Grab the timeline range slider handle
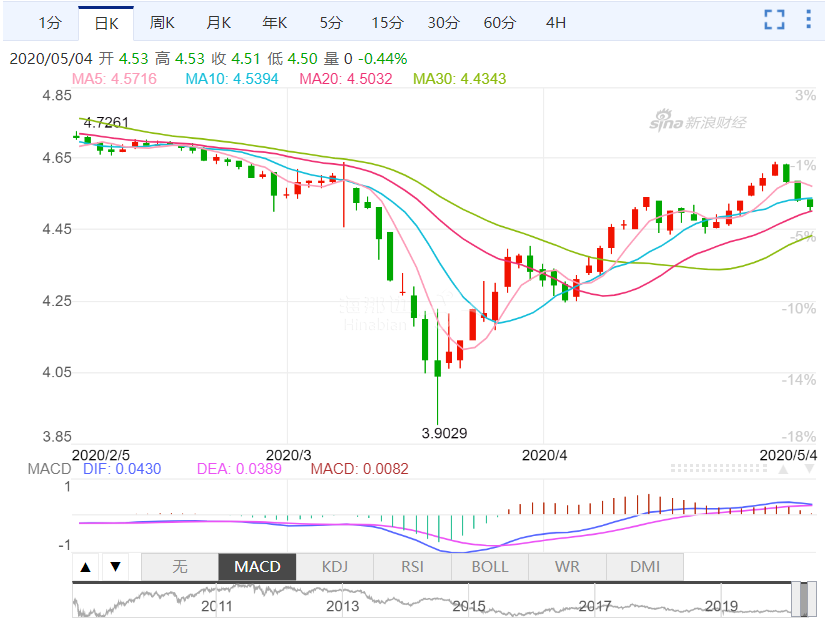 coord(799,599)
